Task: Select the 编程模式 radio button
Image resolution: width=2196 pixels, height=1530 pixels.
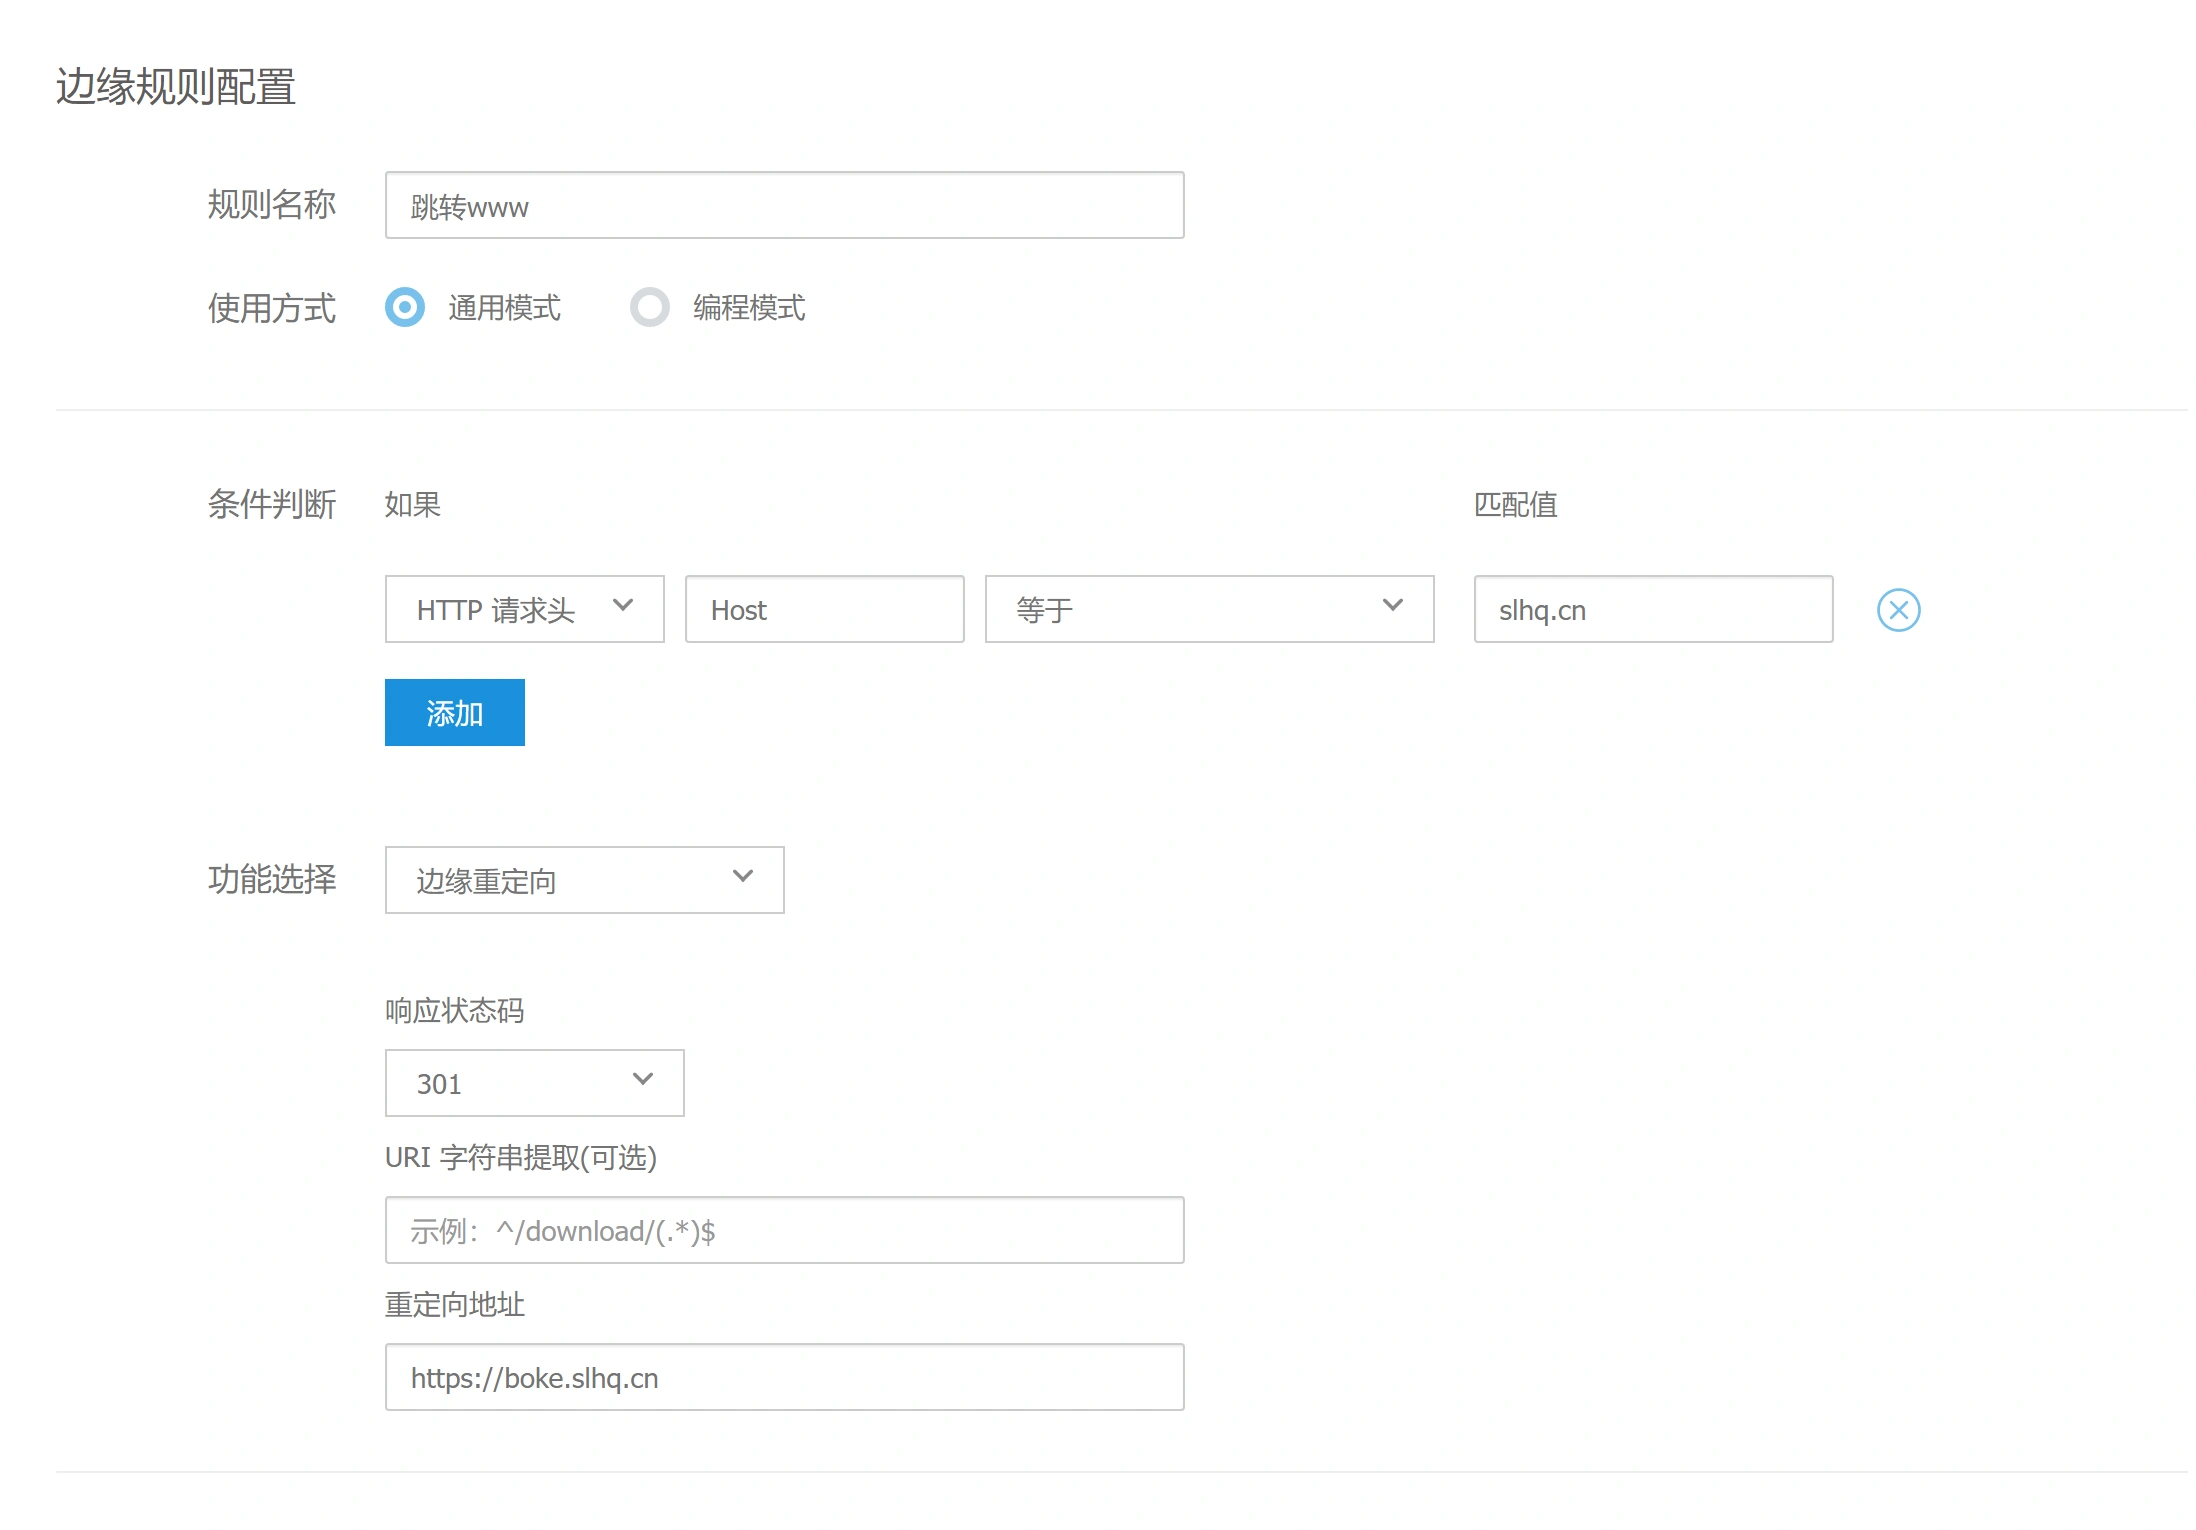Action: point(649,307)
